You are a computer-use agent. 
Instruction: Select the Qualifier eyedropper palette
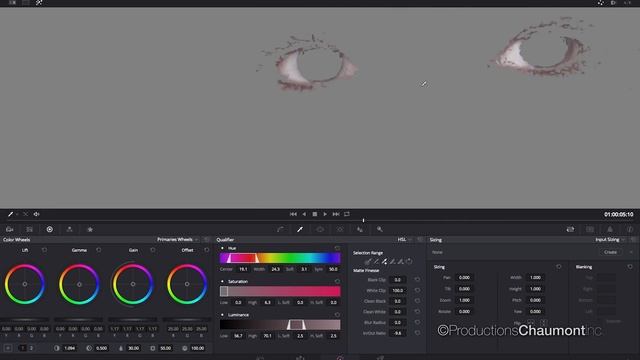coord(300,229)
